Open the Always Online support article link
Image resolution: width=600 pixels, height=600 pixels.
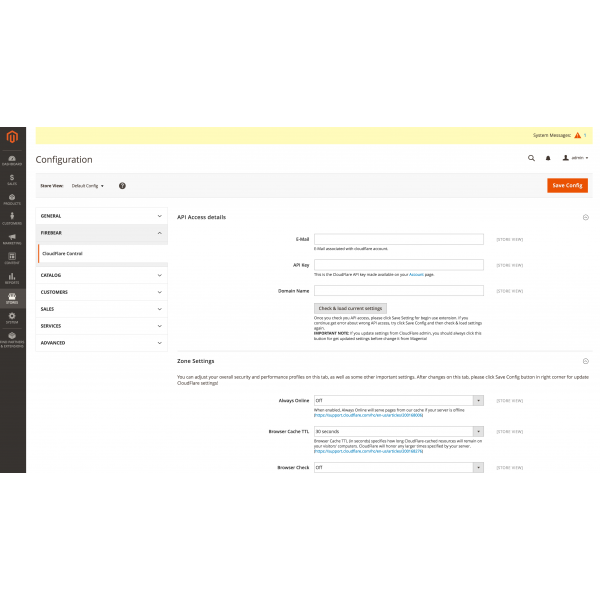[368, 415]
